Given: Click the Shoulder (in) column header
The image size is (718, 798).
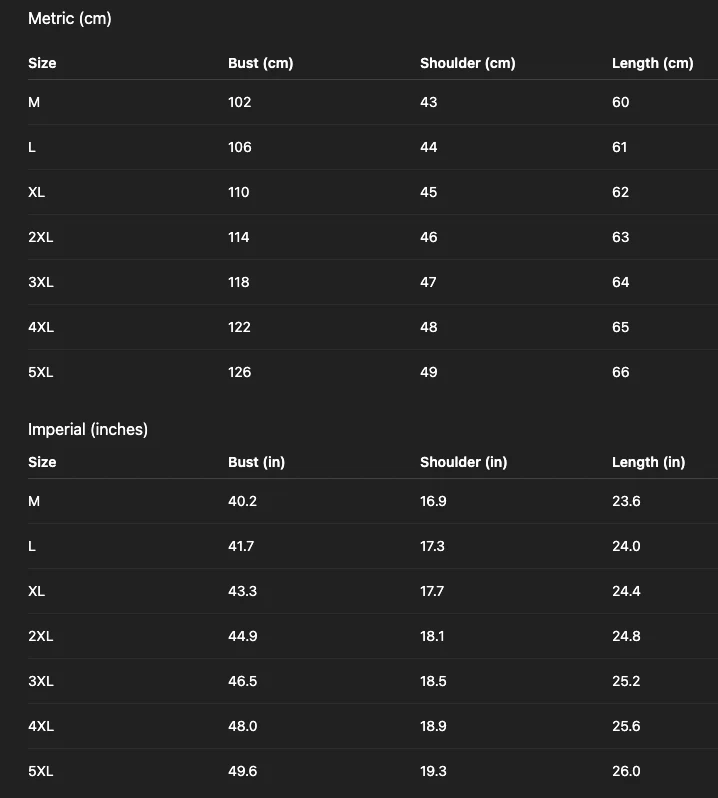Looking at the screenshot, I should 464,462.
